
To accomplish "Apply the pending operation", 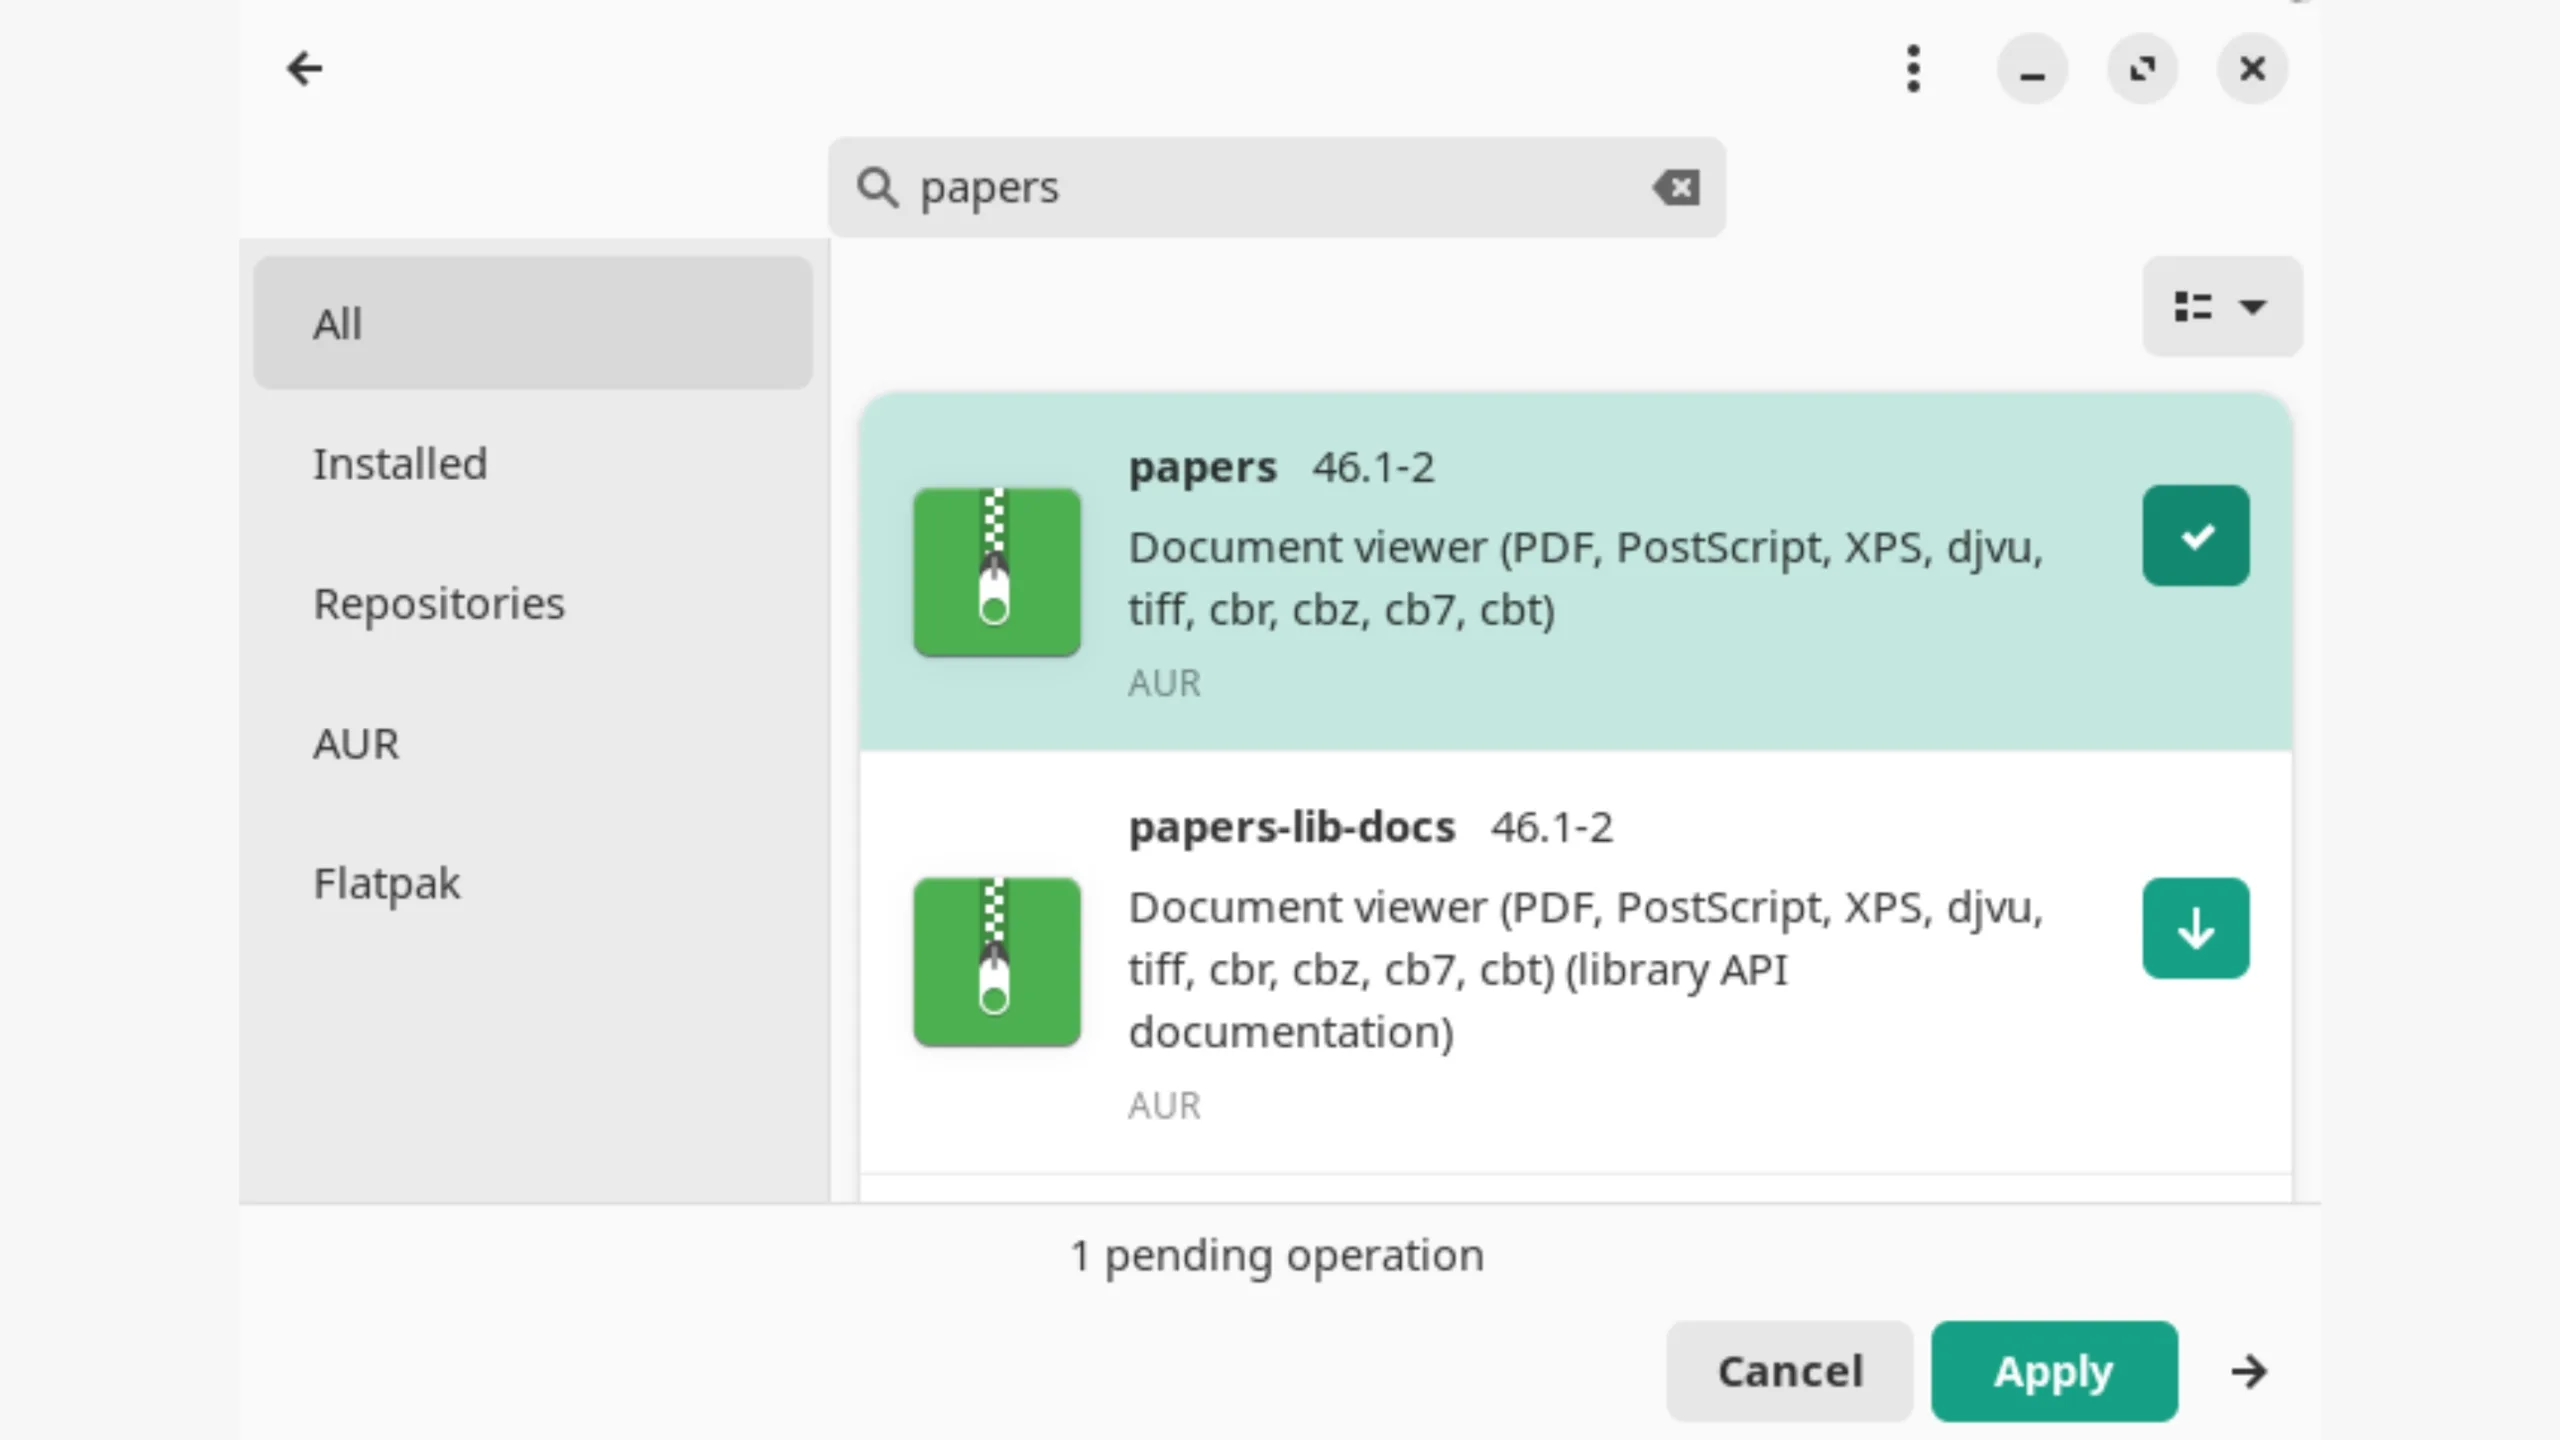I will 2054,1371.
